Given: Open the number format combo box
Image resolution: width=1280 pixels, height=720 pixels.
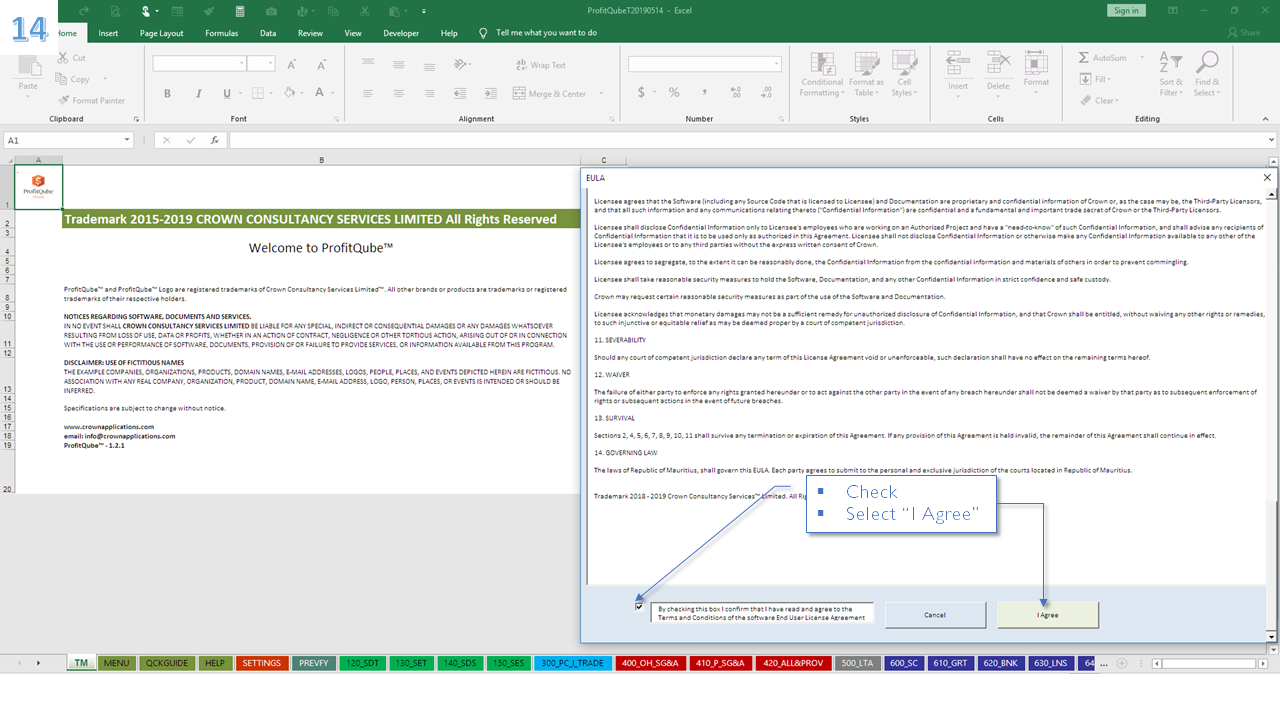Looking at the screenshot, I should click(705, 64).
